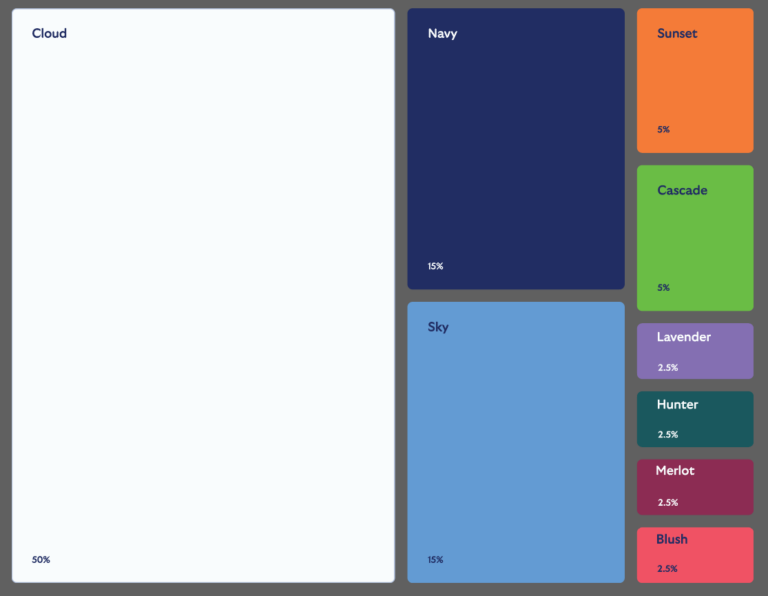768x596 pixels.
Task: Click the 2.5% text under Merlot
Action: pyautogui.click(x=668, y=503)
